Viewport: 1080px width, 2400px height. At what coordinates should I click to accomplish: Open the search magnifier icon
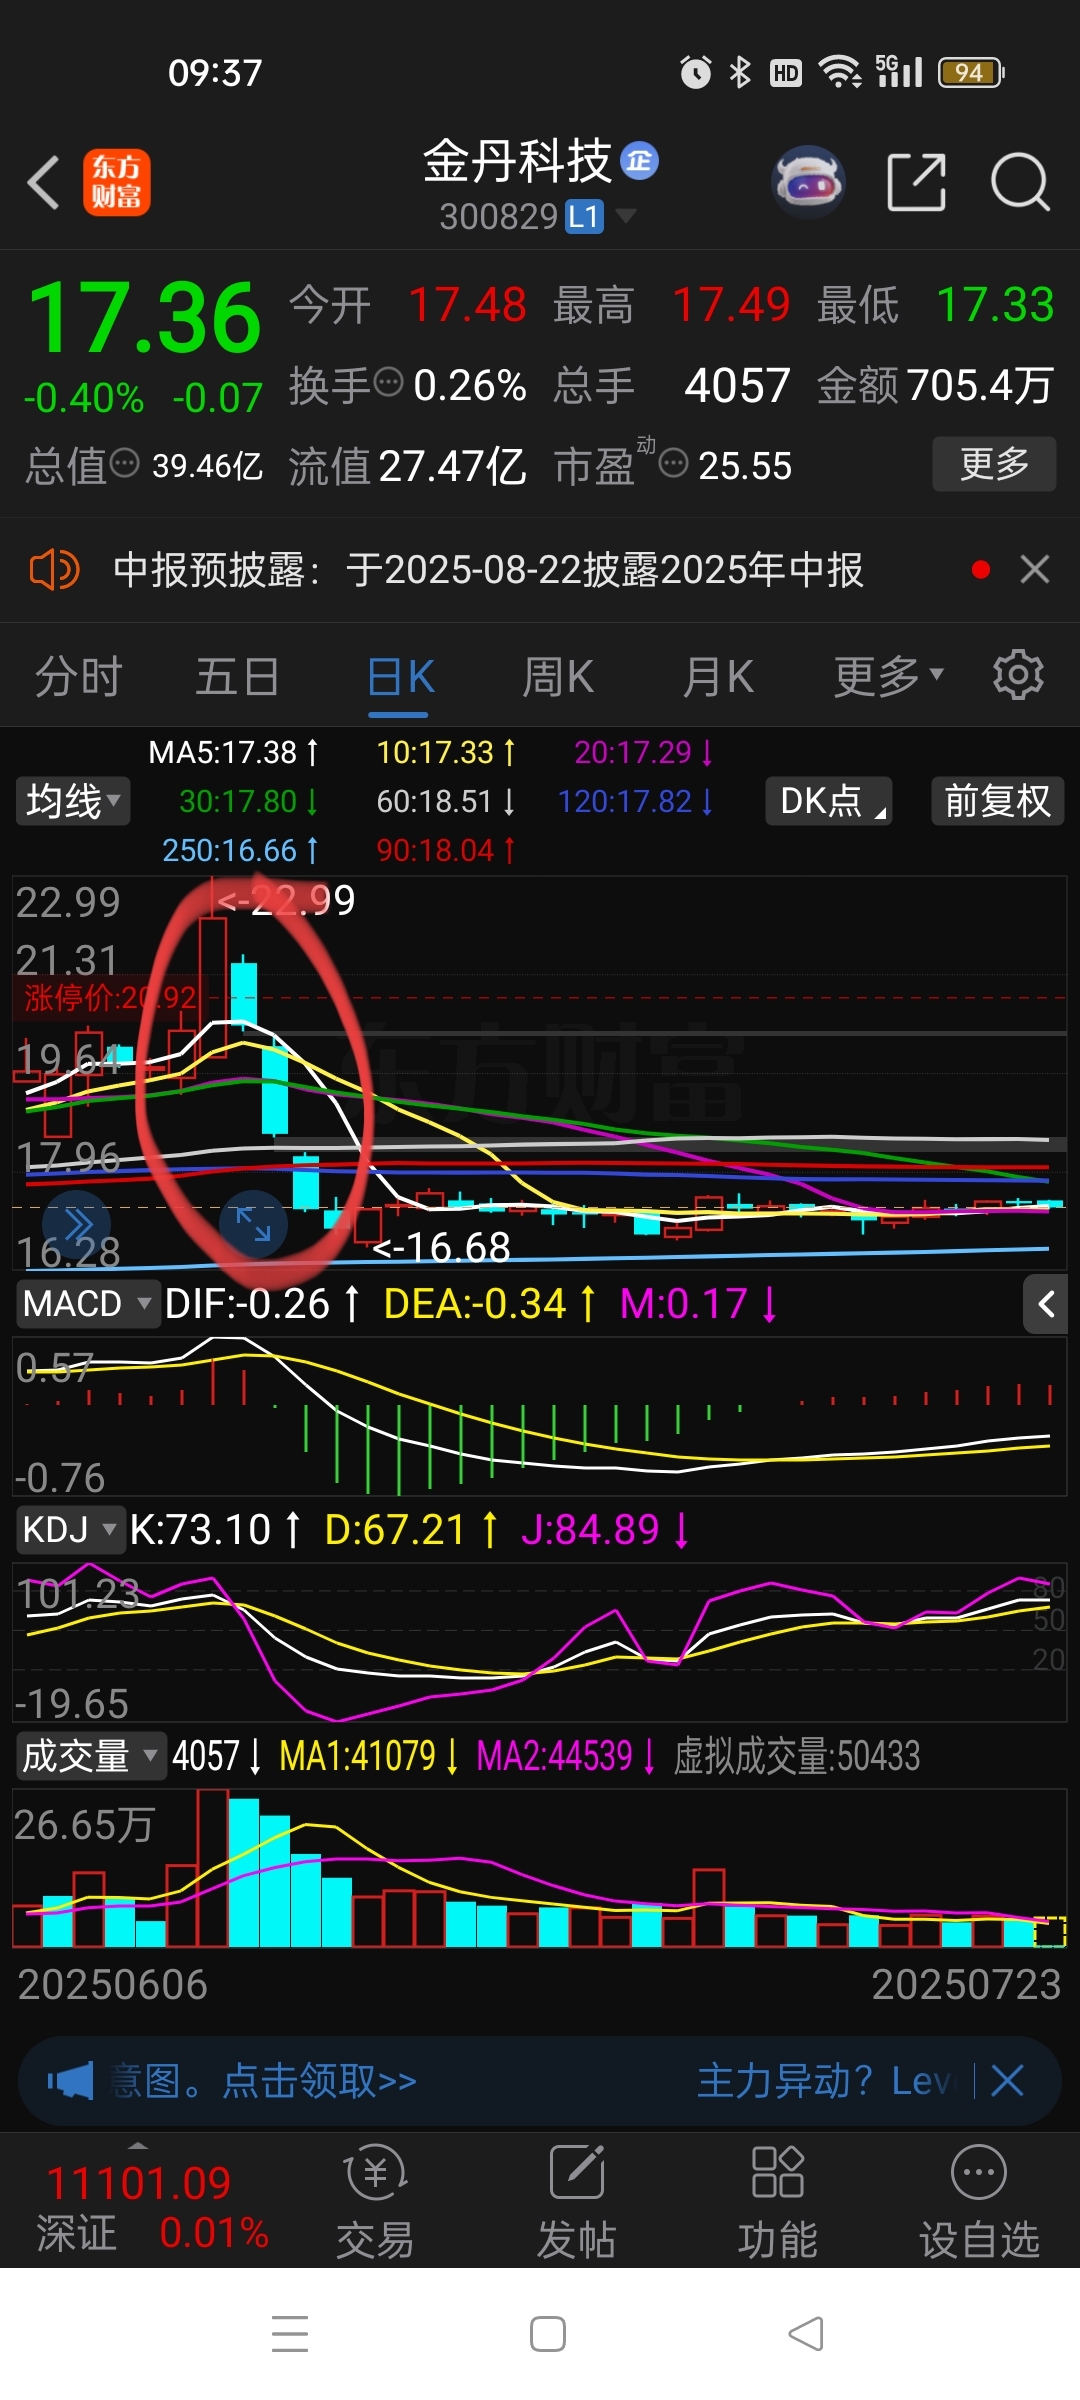1020,183
